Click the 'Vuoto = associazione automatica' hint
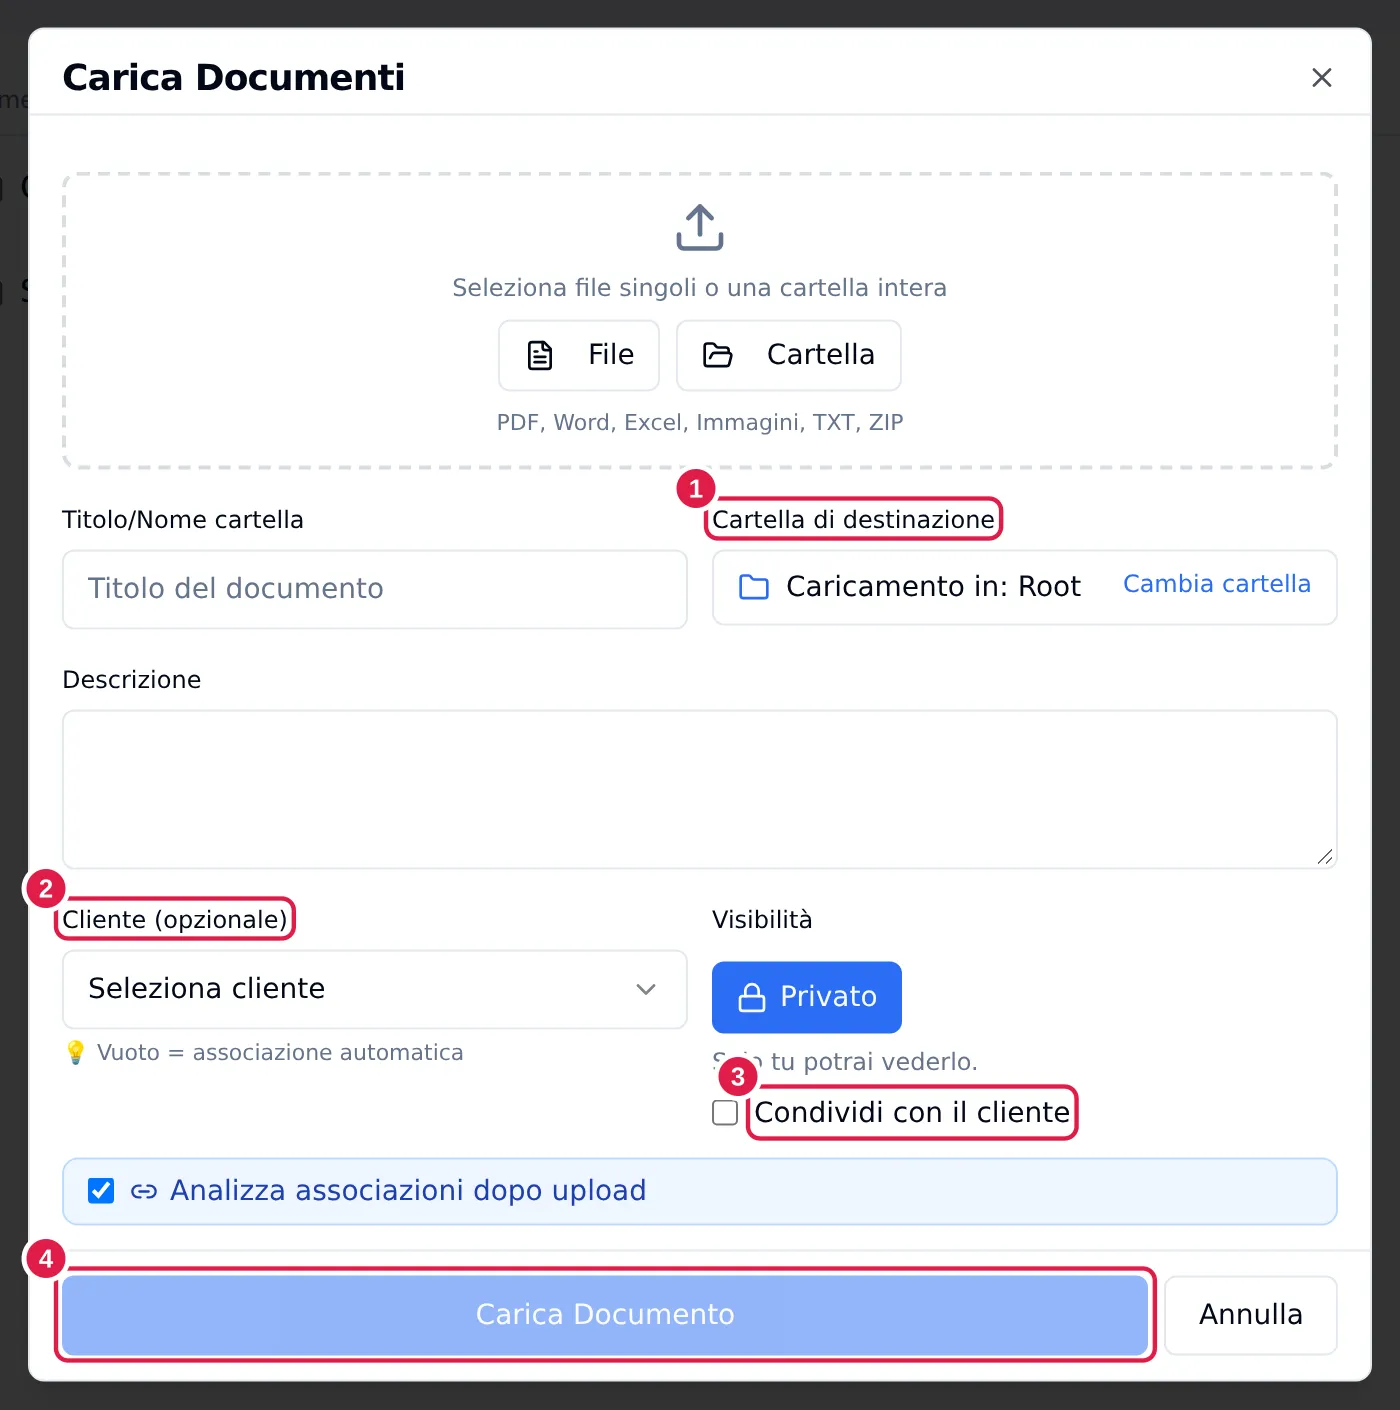 coord(280,1053)
